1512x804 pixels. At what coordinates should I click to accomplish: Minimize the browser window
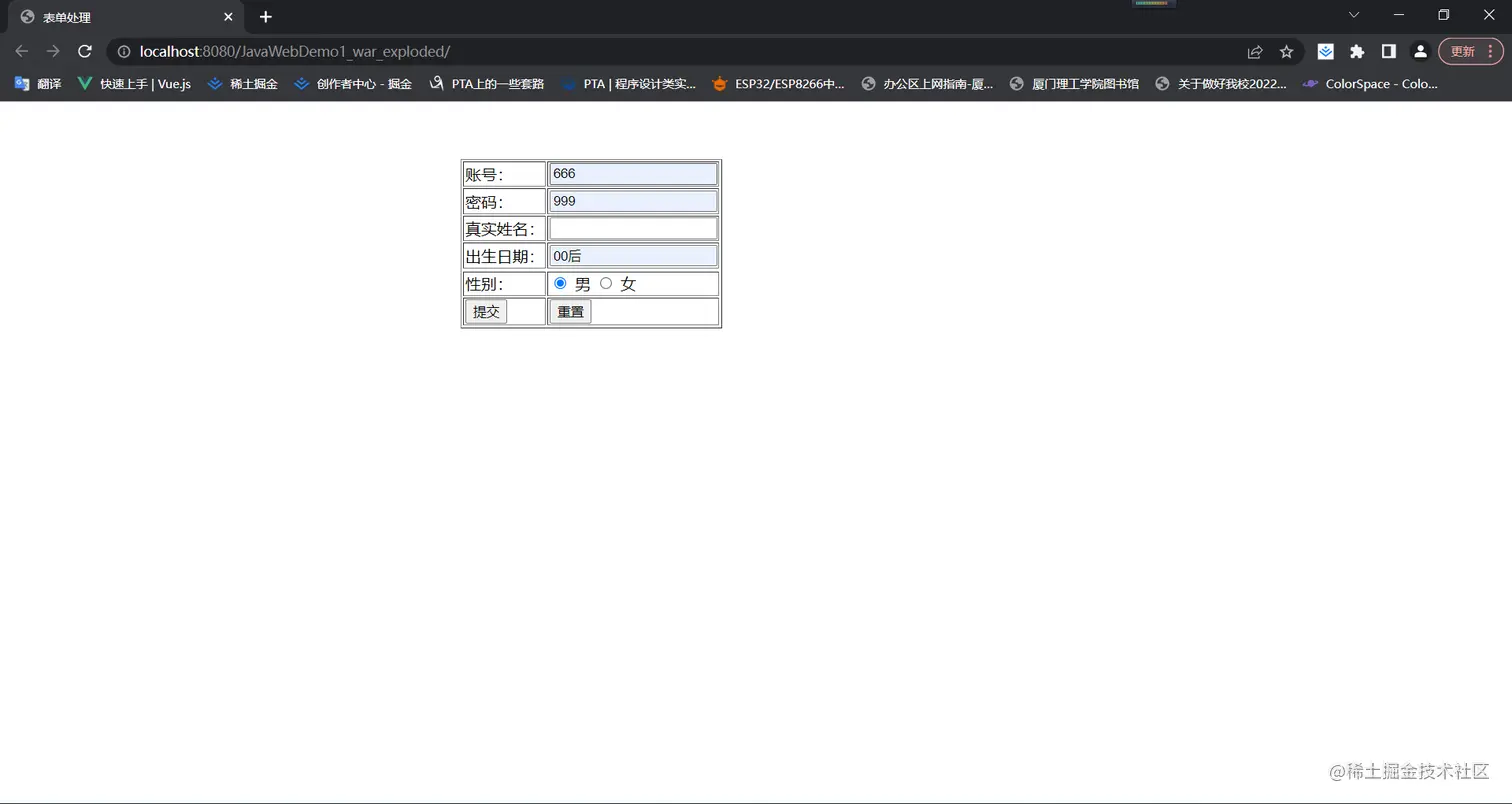[1398, 15]
